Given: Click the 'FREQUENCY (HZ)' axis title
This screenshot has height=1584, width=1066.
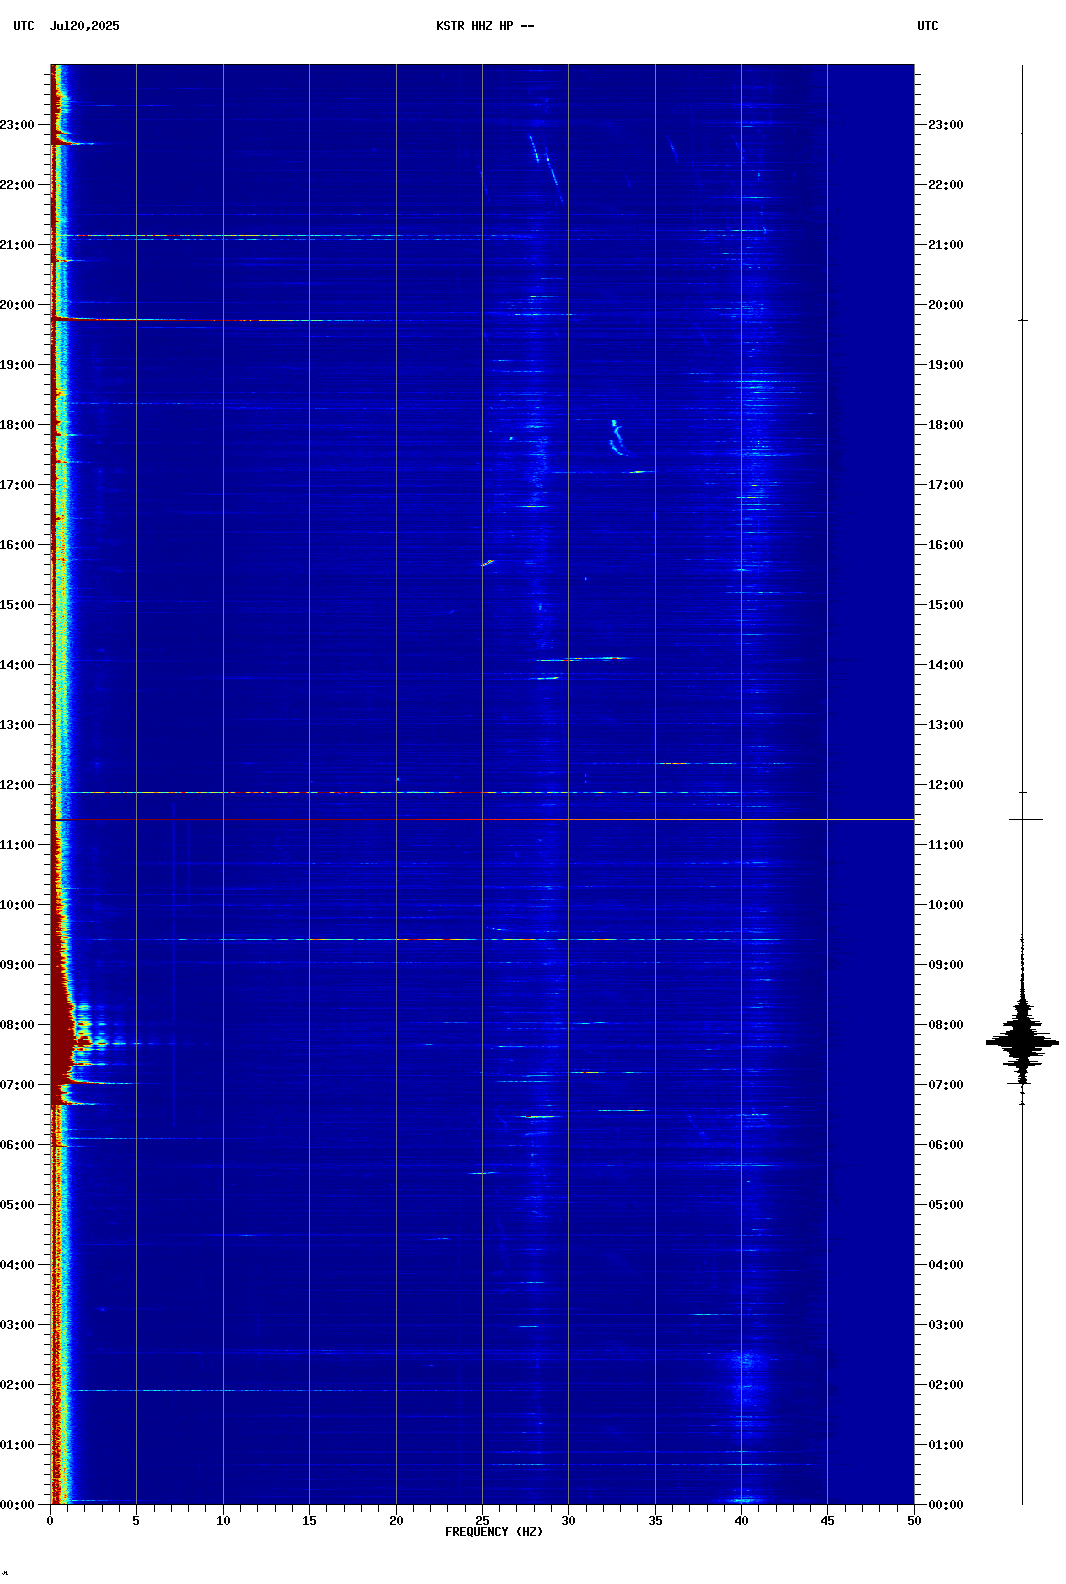Looking at the screenshot, I should 494,1532.
